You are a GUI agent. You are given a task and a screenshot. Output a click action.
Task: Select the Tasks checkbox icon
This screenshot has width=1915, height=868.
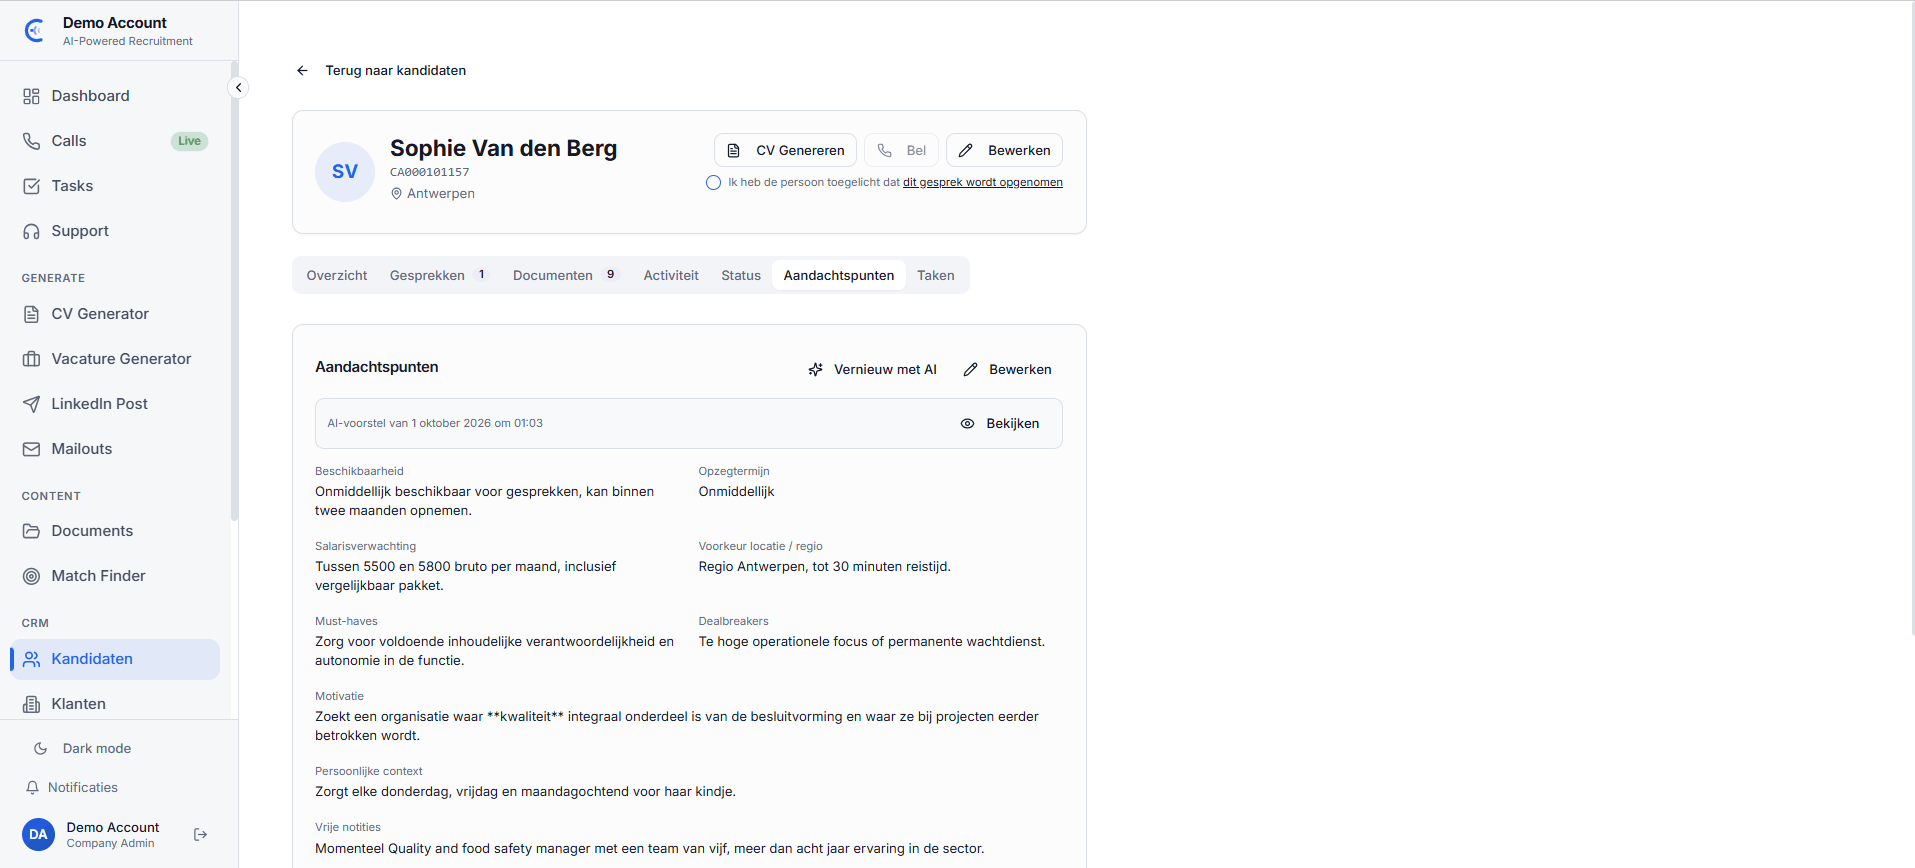click(31, 186)
